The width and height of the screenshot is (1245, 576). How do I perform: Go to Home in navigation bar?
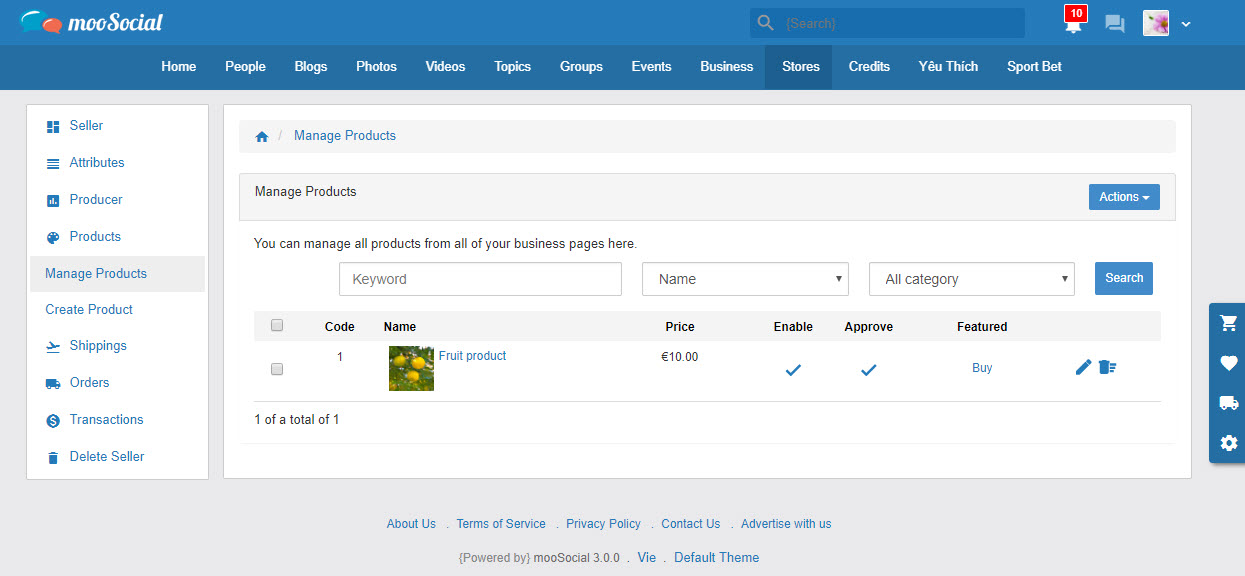[x=179, y=66]
